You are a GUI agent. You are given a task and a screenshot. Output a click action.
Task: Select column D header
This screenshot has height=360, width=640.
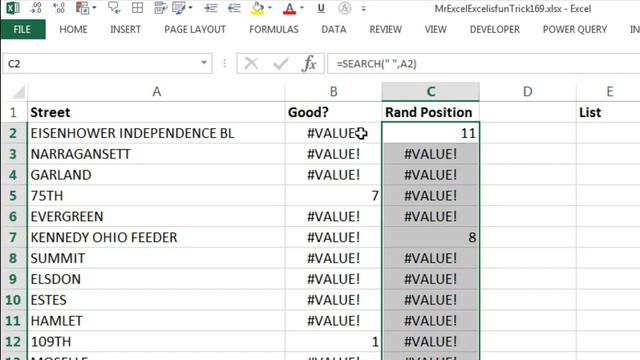click(528, 91)
